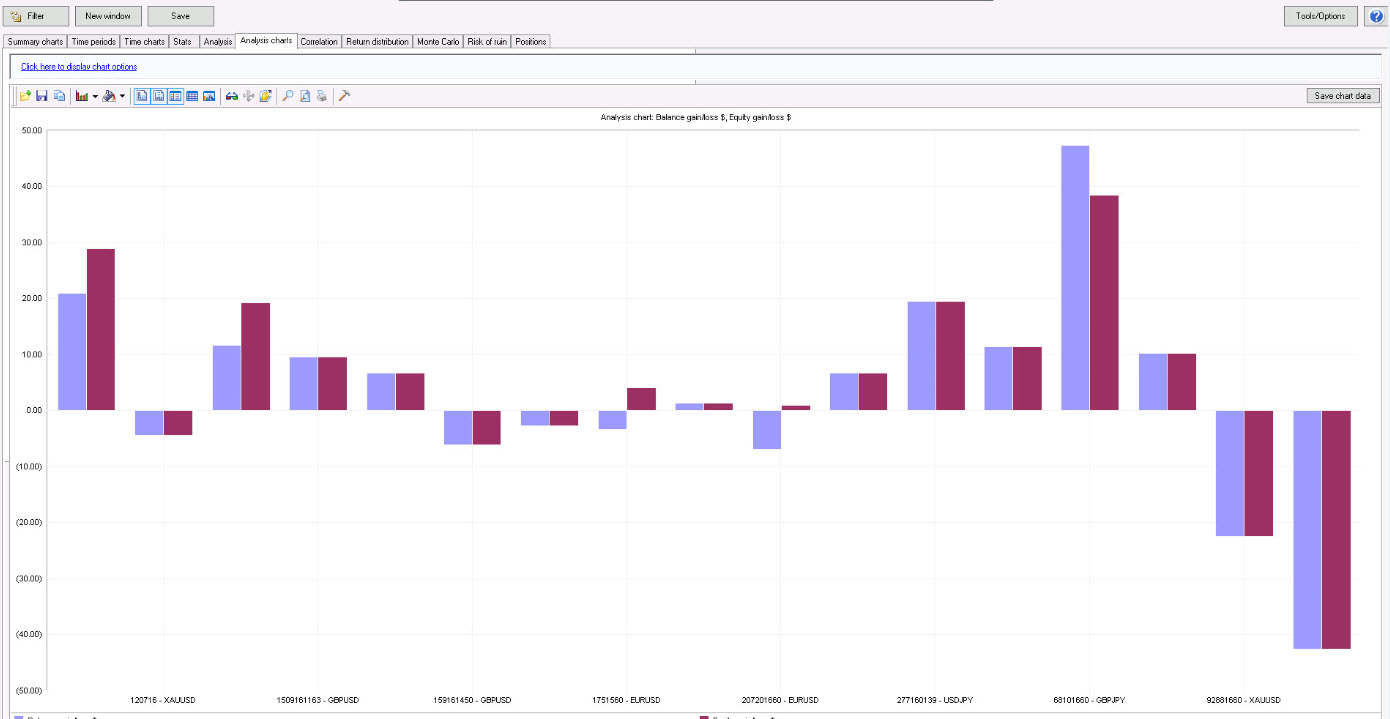Click the paint bucket color palette icon

coord(109,96)
